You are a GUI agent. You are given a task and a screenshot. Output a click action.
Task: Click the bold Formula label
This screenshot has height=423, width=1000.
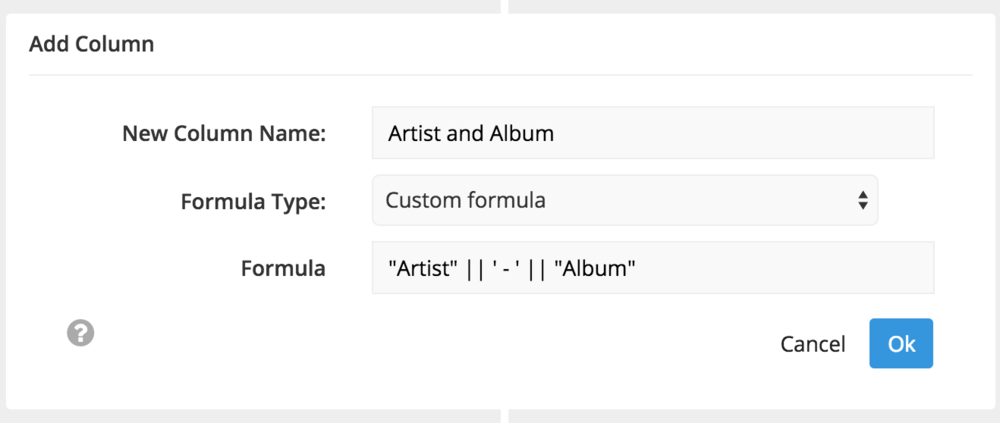(x=283, y=269)
